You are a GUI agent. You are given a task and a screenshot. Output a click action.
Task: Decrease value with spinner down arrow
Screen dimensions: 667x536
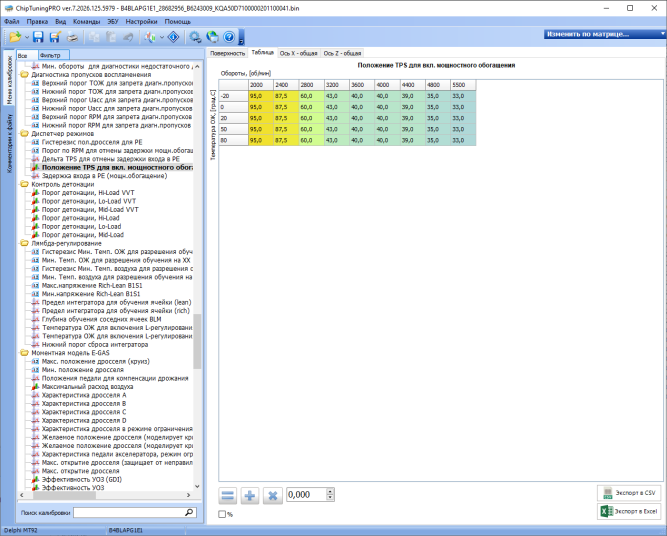(x=330, y=498)
